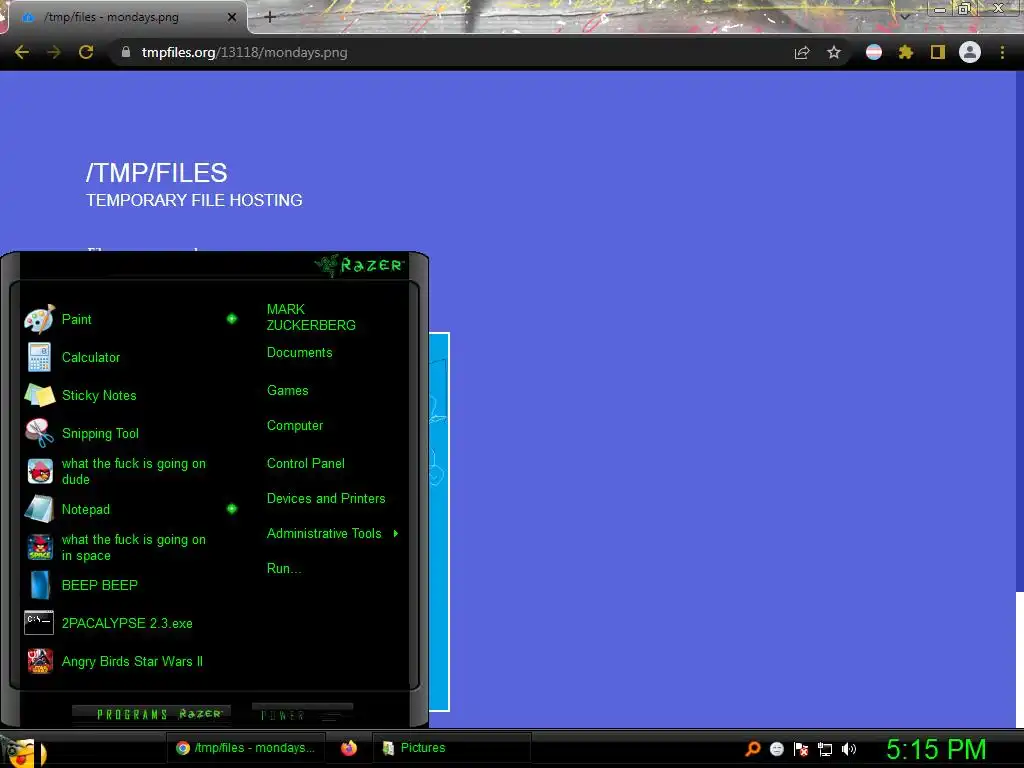Switch to the Chrome /tmp/files taskbar button
This screenshot has width=1024, height=768.
click(x=246, y=748)
